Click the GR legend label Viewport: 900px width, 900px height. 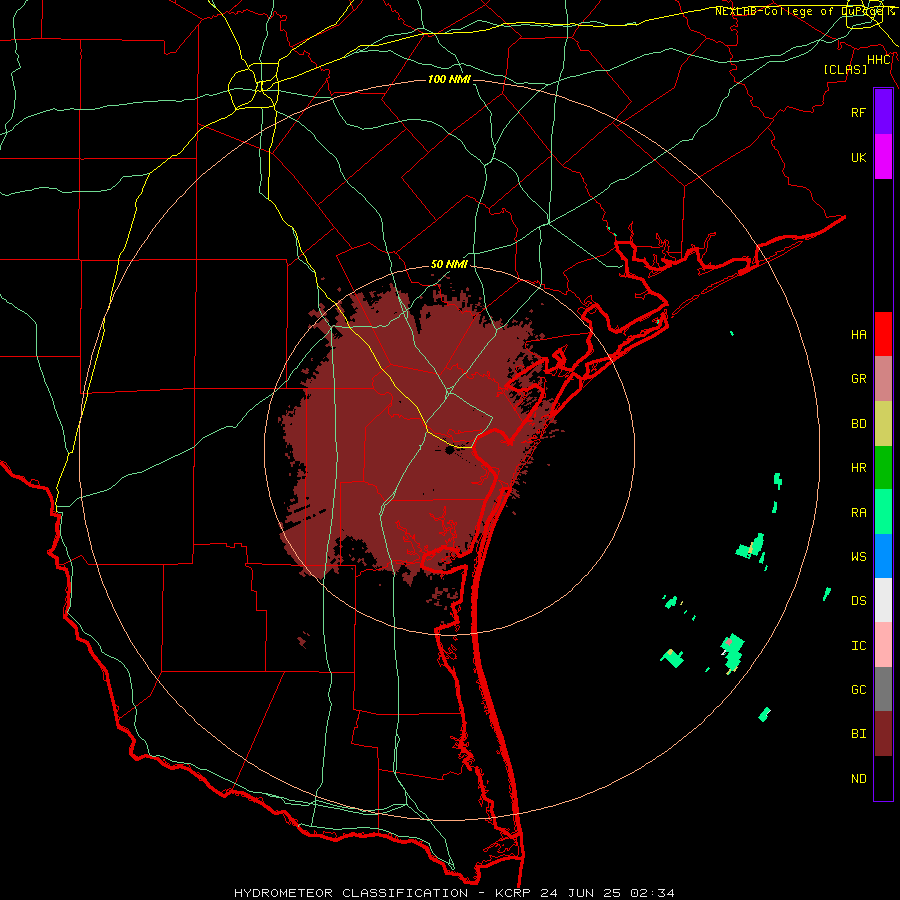[858, 379]
